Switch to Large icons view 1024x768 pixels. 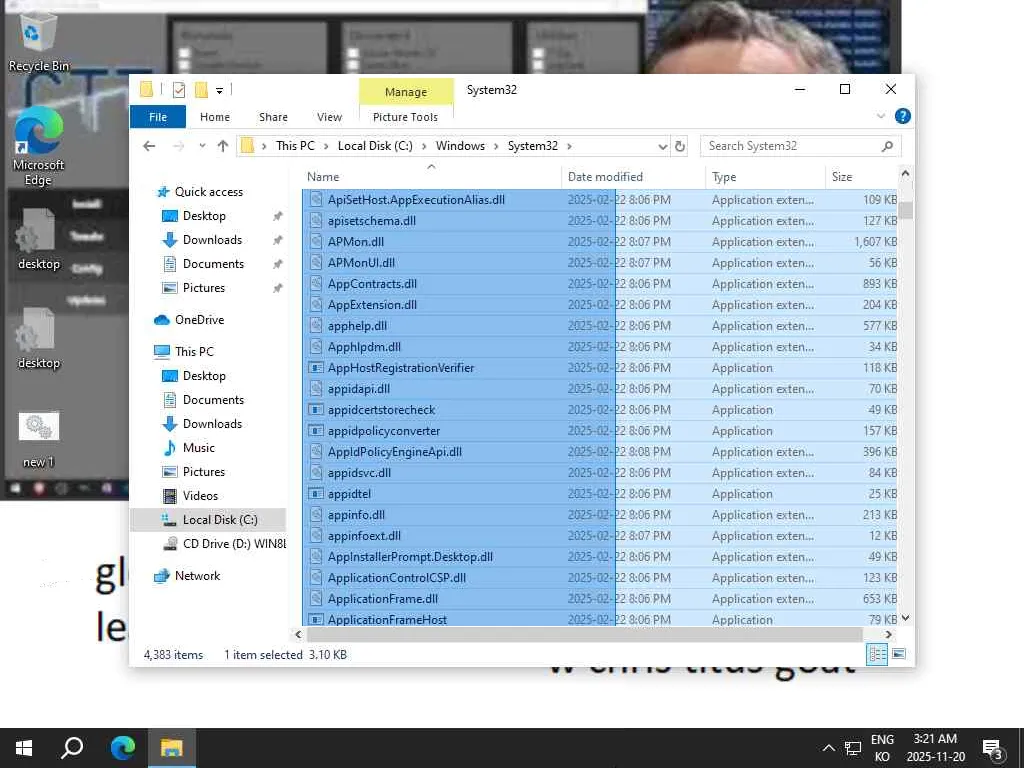pyautogui.click(x=899, y=654)
